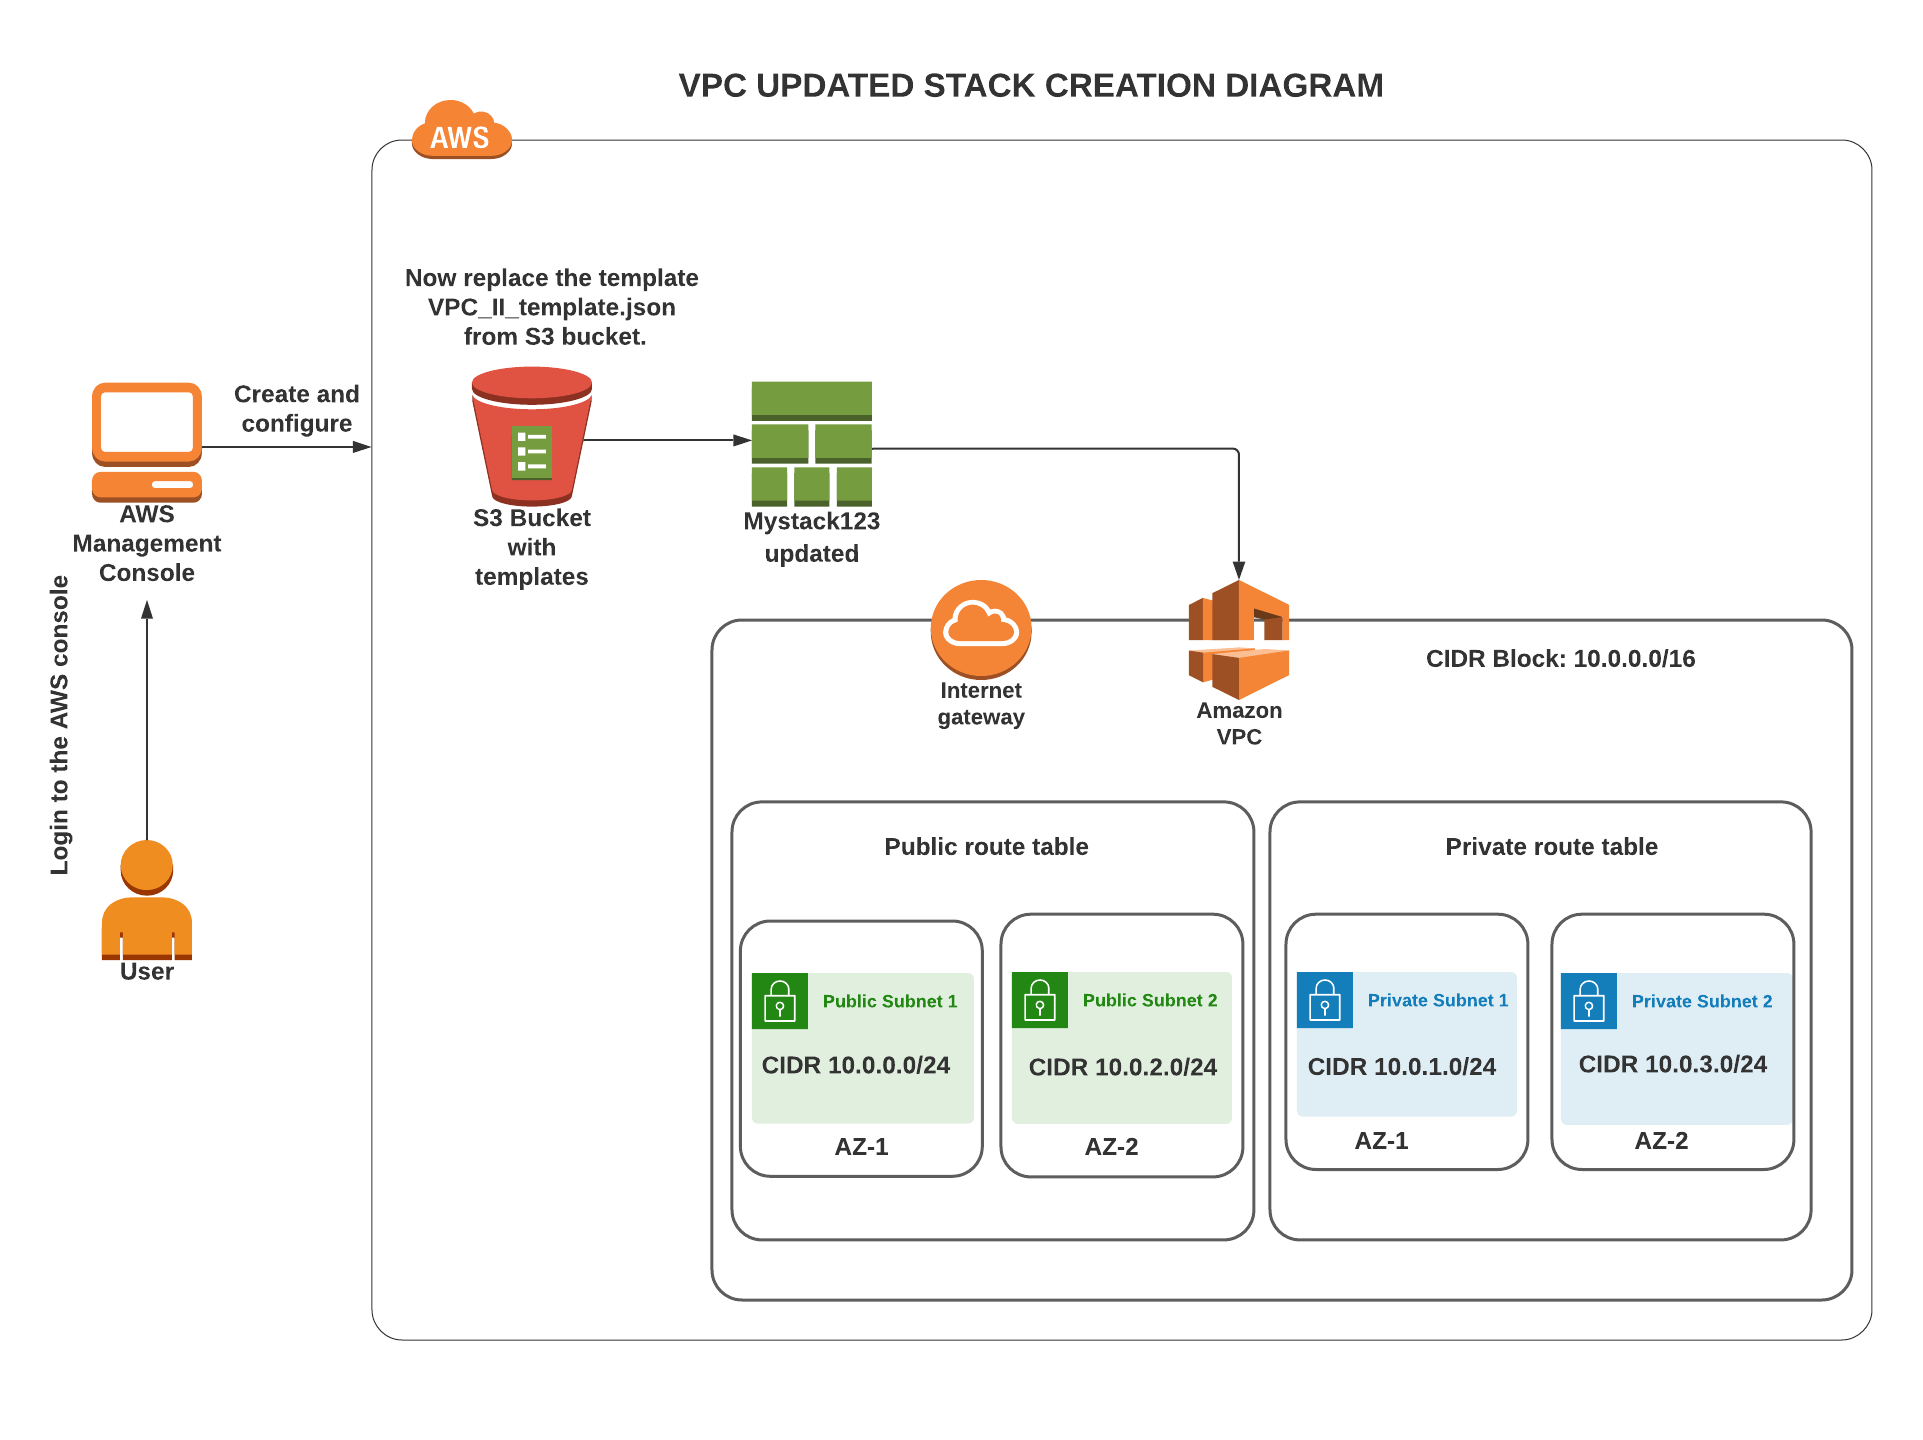Click the Login to the AWS console label

point(60,725)
